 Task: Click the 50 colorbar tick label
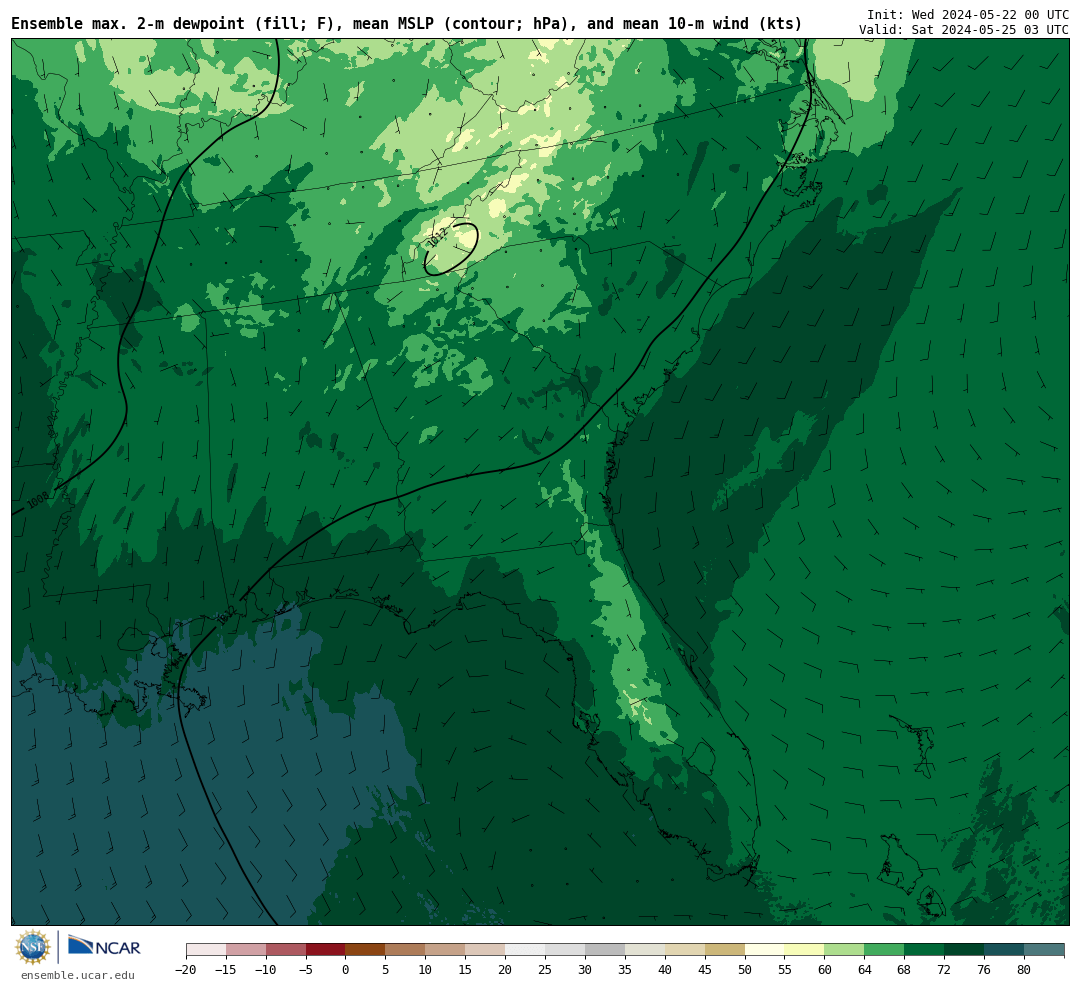(745, 969)
